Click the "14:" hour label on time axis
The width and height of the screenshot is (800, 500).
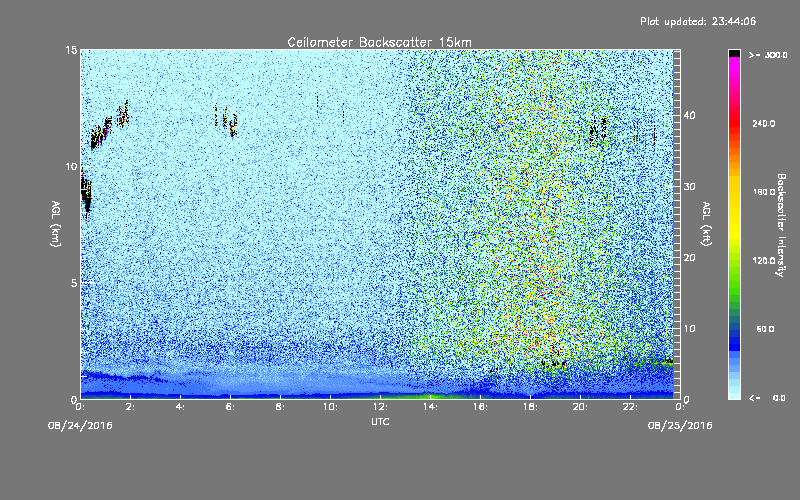pos(430,407)
